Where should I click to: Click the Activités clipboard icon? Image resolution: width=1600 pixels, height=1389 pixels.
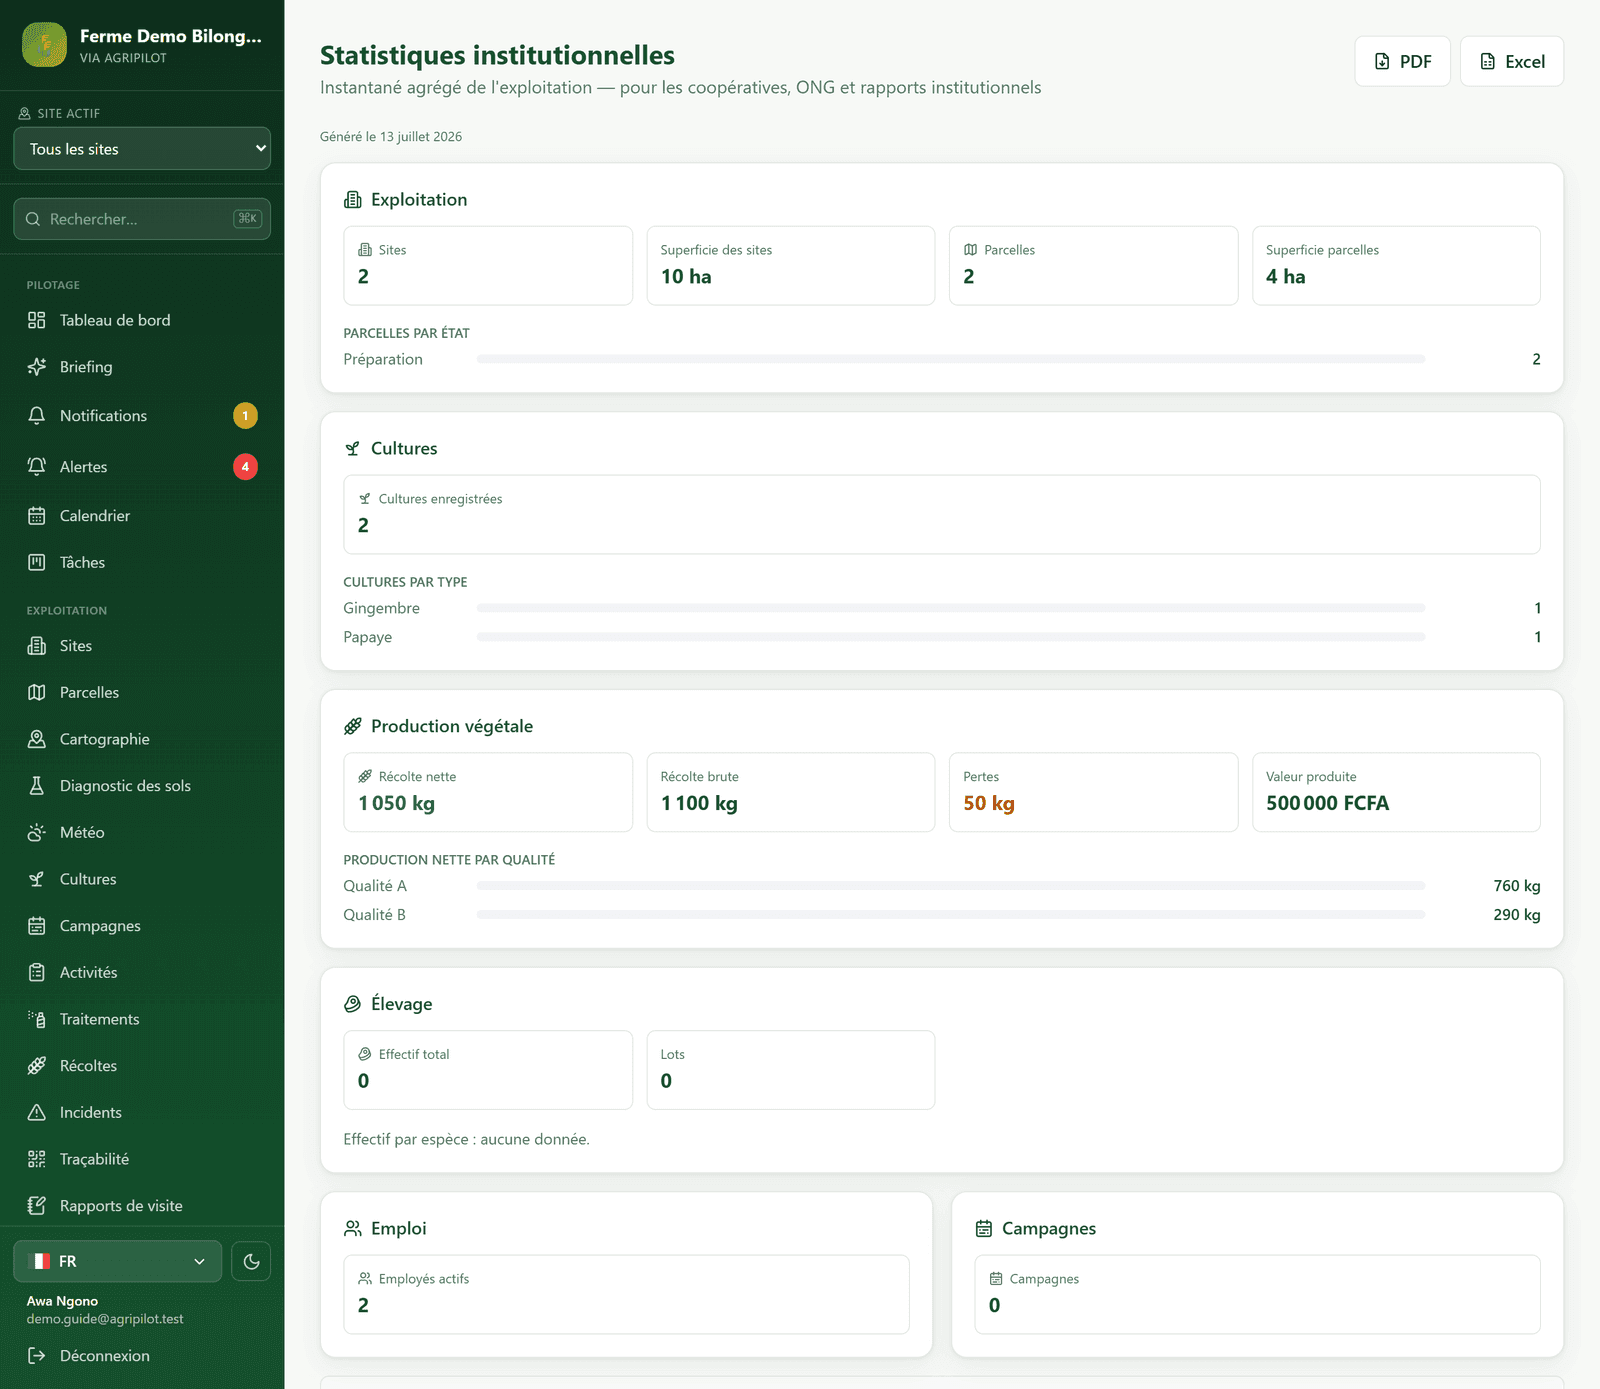point(37,972)
